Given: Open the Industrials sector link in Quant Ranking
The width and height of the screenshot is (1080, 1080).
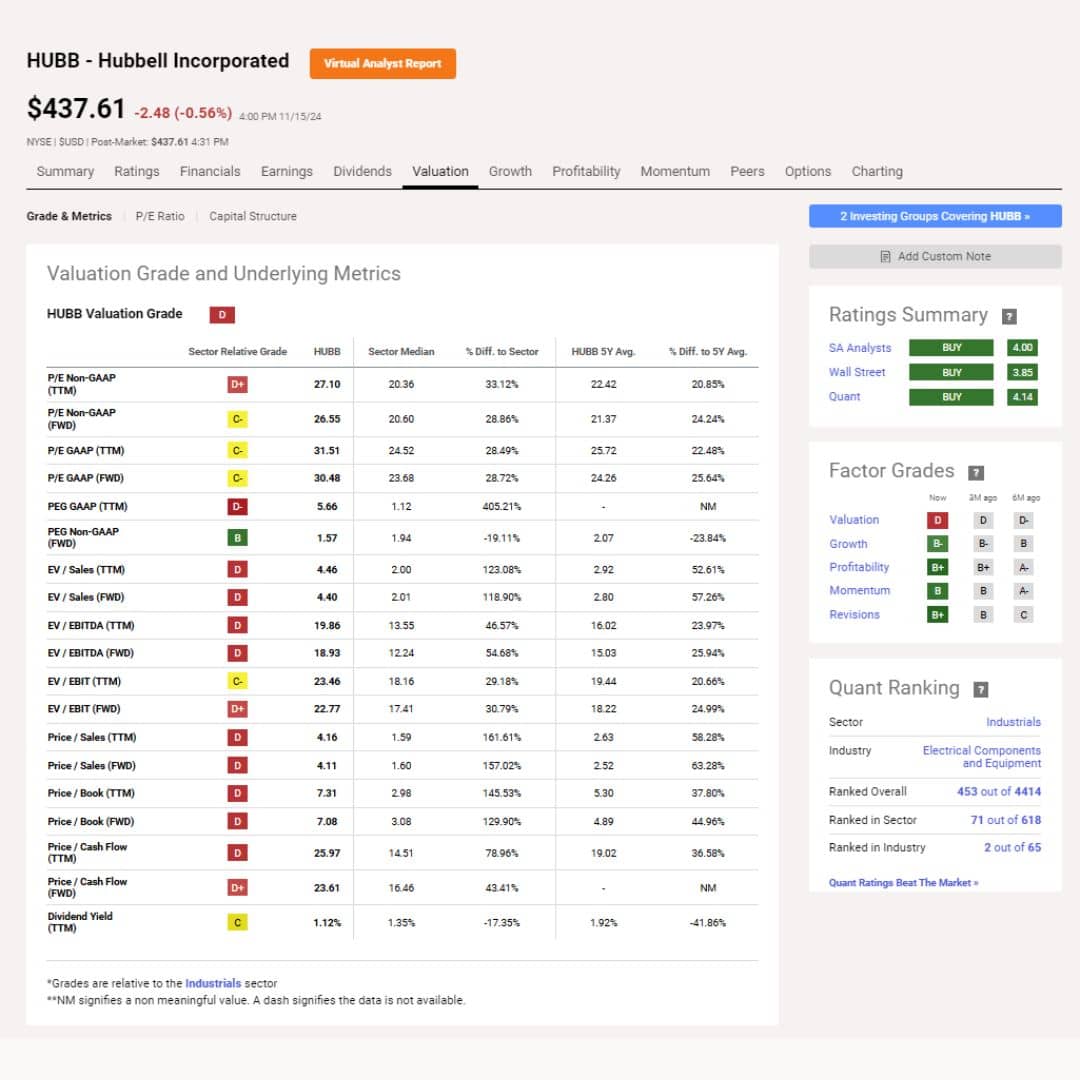Looking at the screenshot, I should pyautogui.click(x=1013, y=722).
